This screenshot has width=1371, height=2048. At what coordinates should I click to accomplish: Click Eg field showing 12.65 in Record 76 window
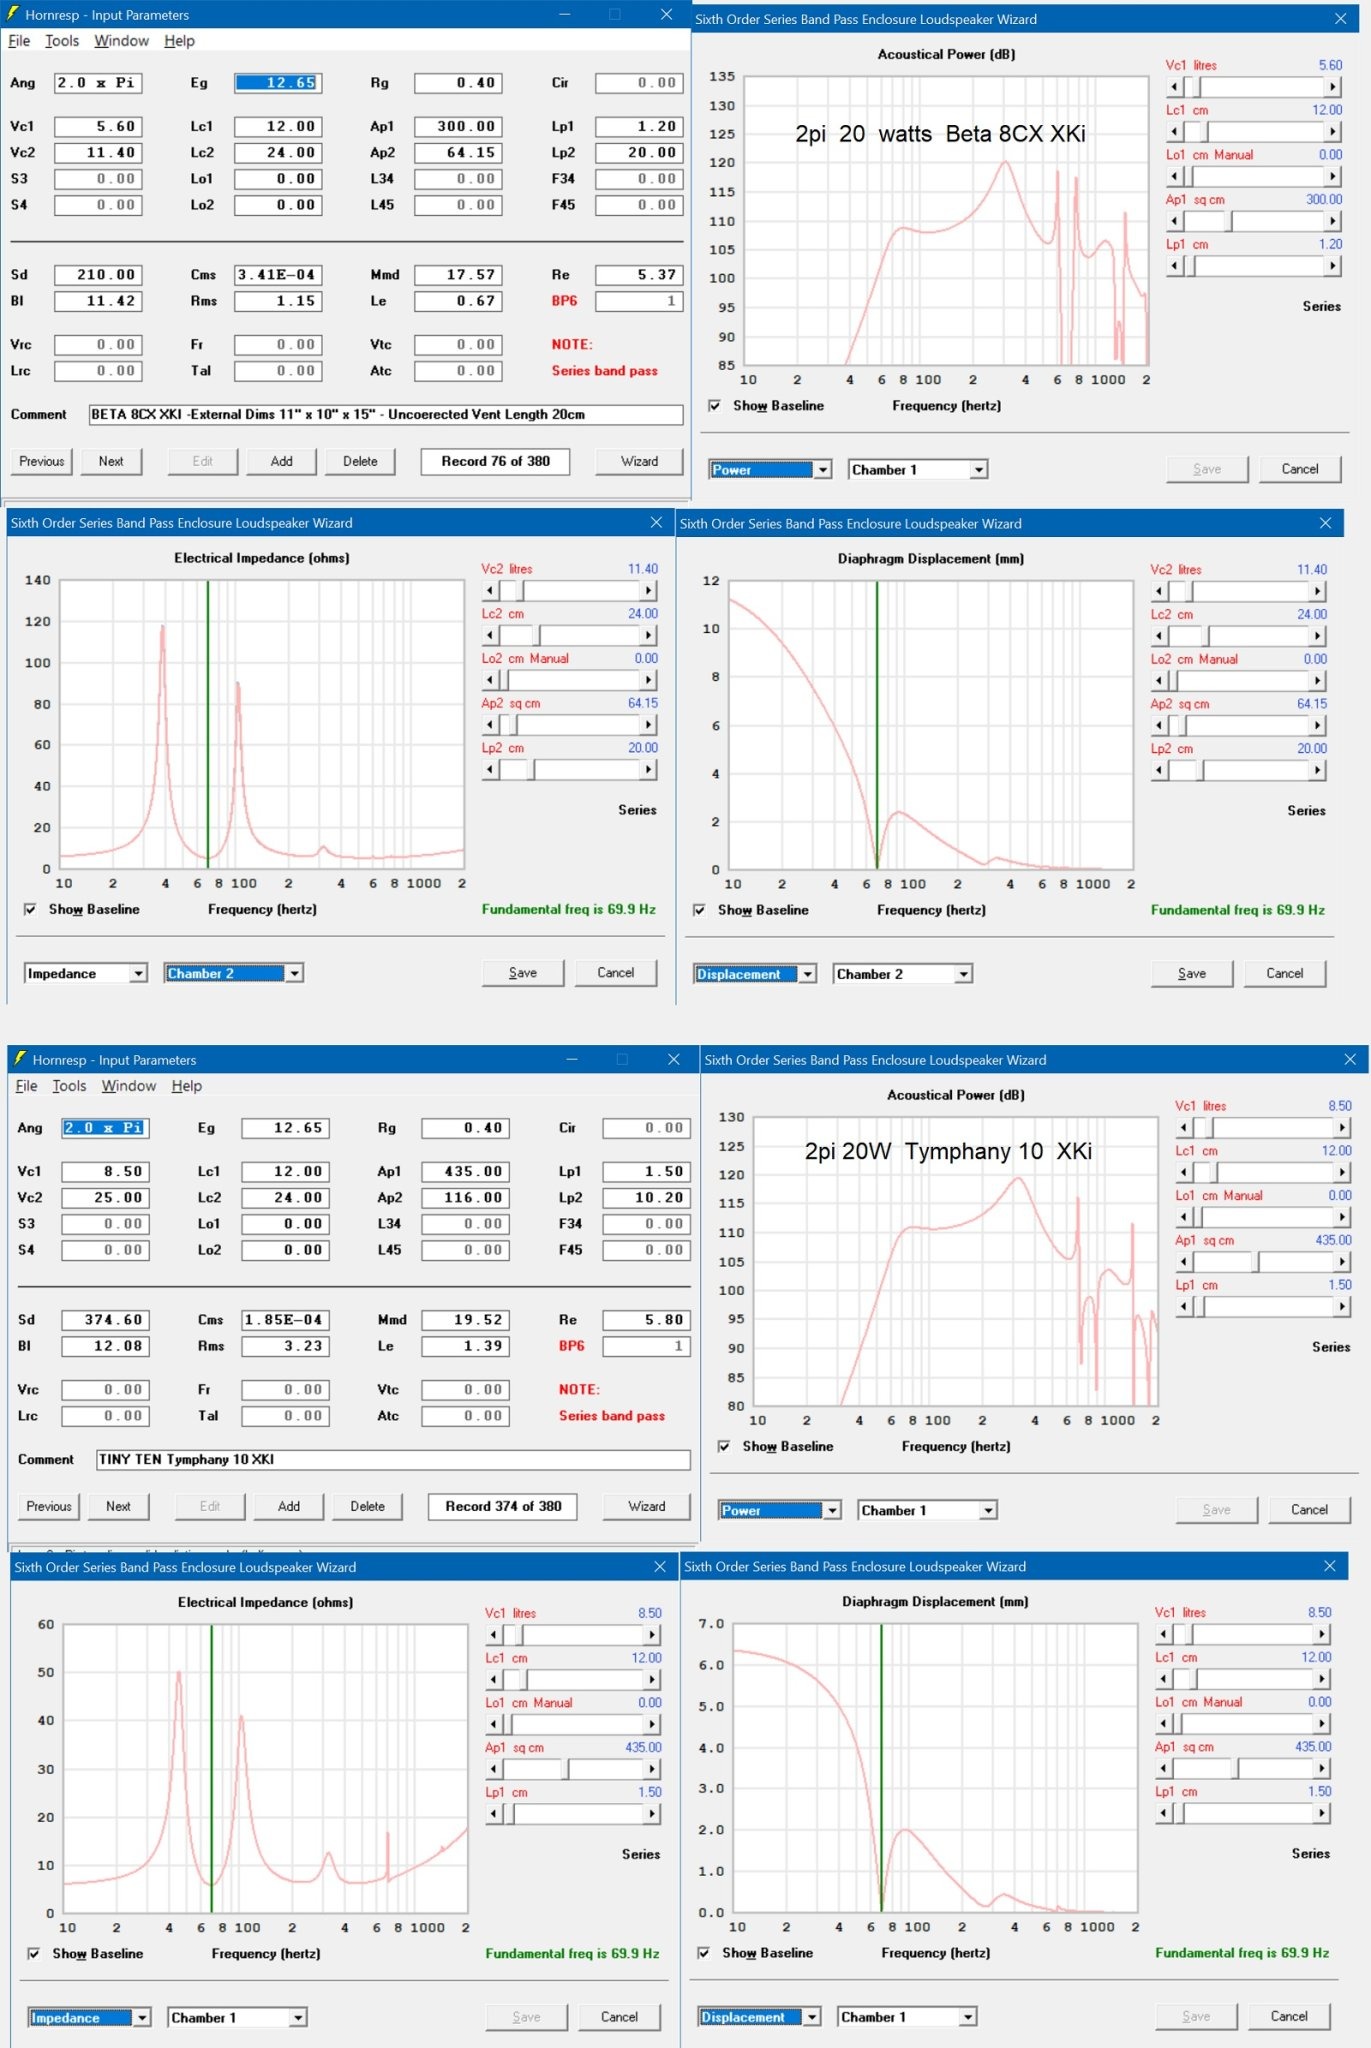click(x=278, y=83)
